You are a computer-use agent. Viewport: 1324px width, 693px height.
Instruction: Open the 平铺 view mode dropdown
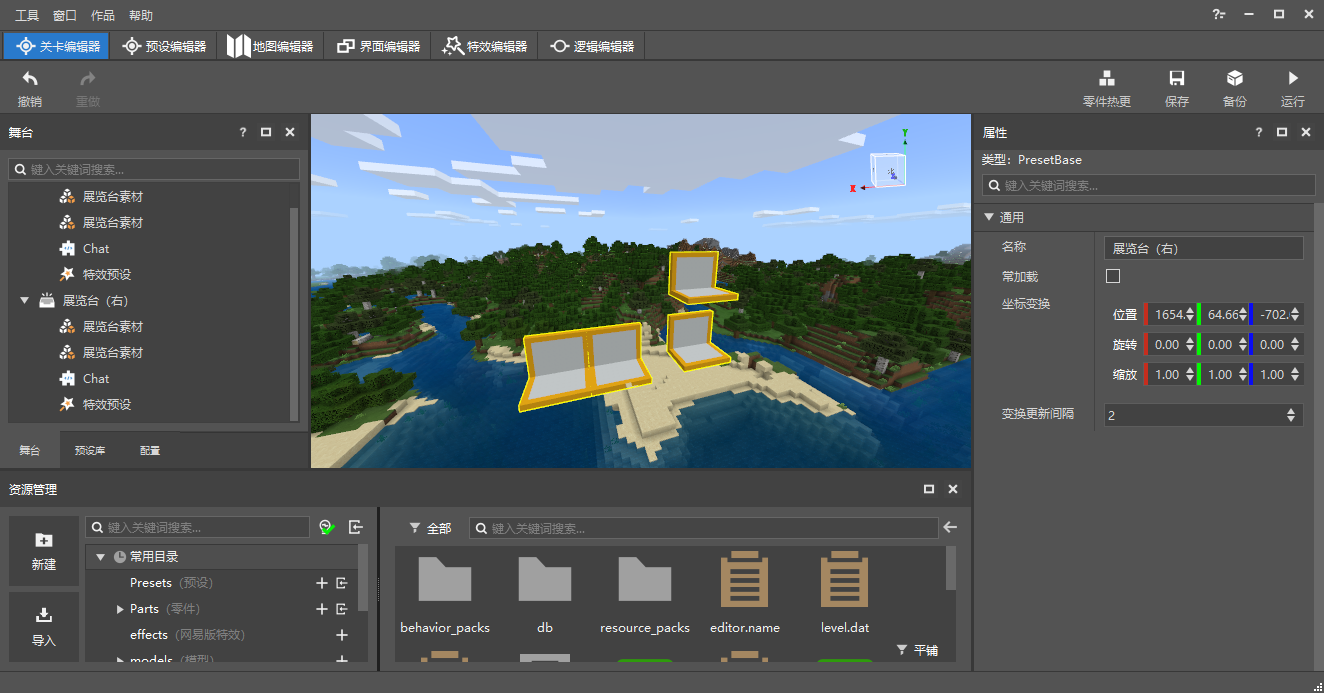pyautogui.click(x=917, y=650)
